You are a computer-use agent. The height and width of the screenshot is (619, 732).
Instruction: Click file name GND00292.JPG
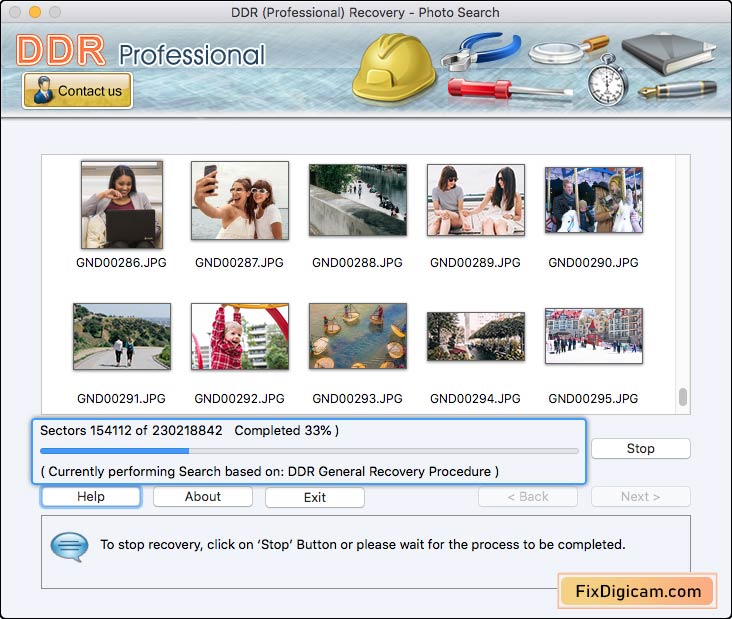(239, 399)
